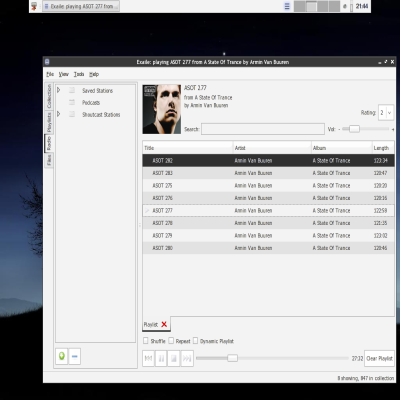Viewport: 400px width, 400px height.
Task: Click inside the Search input field
Action: click(263, 129)
